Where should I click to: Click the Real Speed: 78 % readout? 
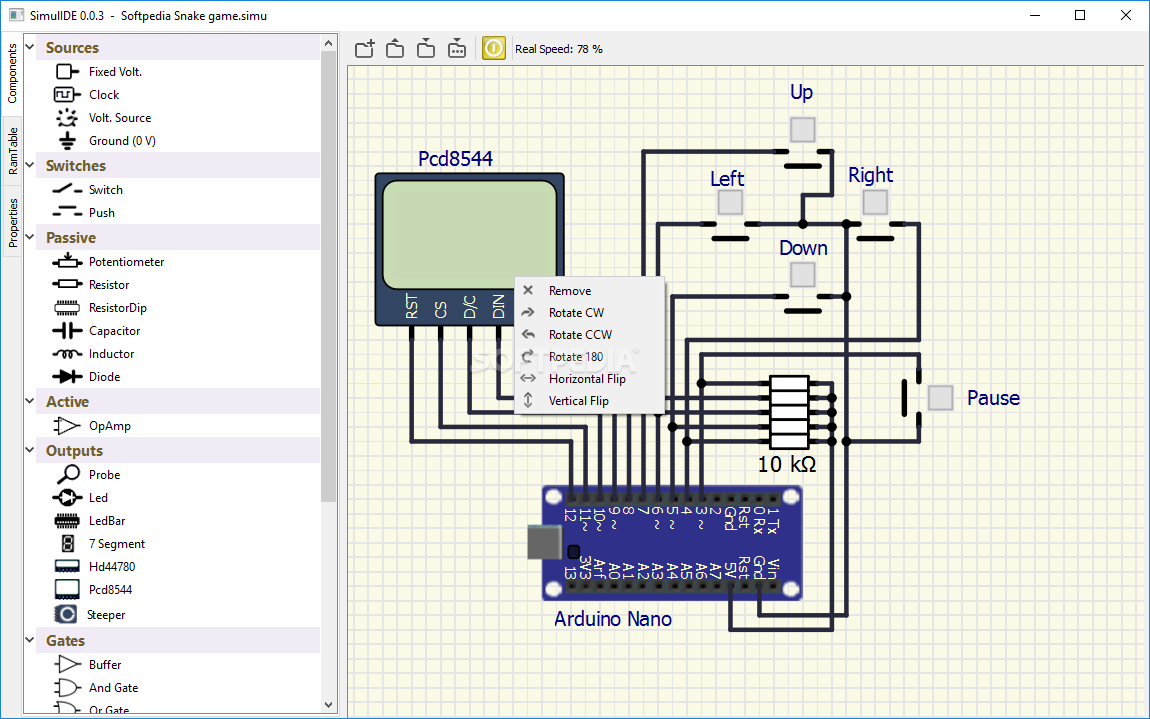[x=559, y=49]
